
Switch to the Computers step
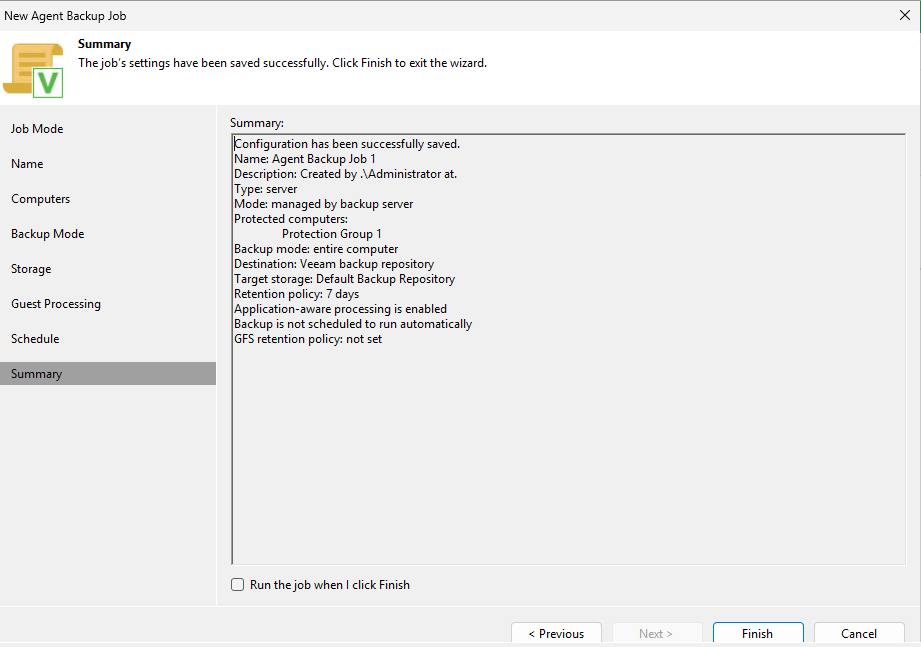pos(41,199)
